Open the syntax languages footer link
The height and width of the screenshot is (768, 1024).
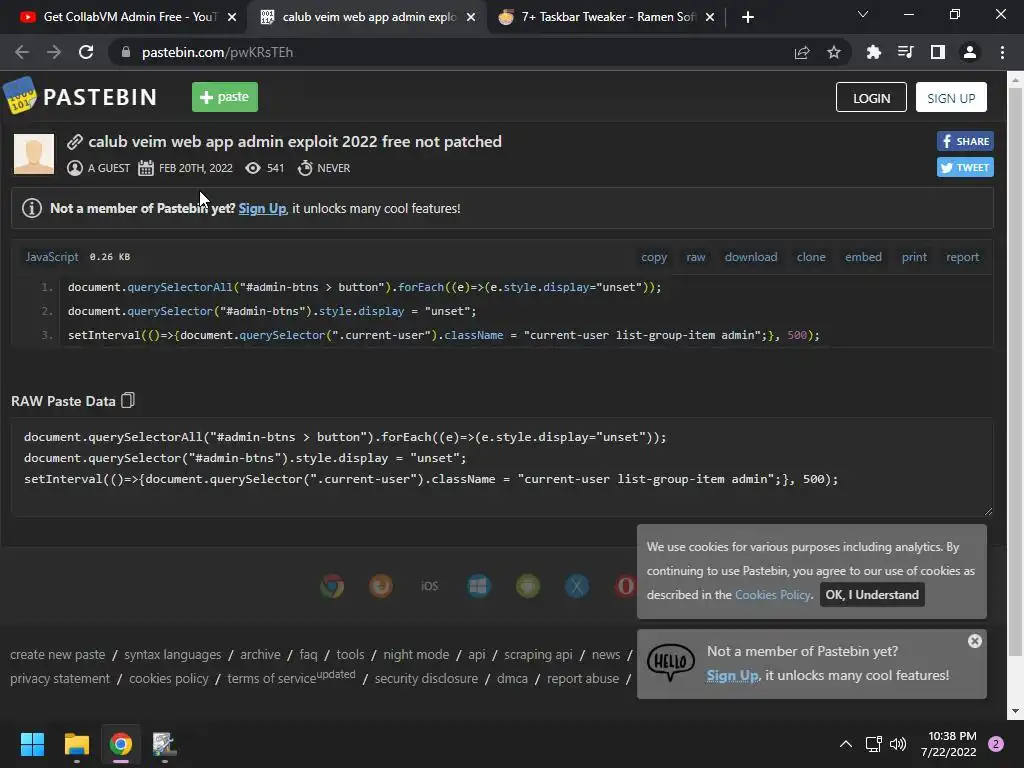point(172,654)
